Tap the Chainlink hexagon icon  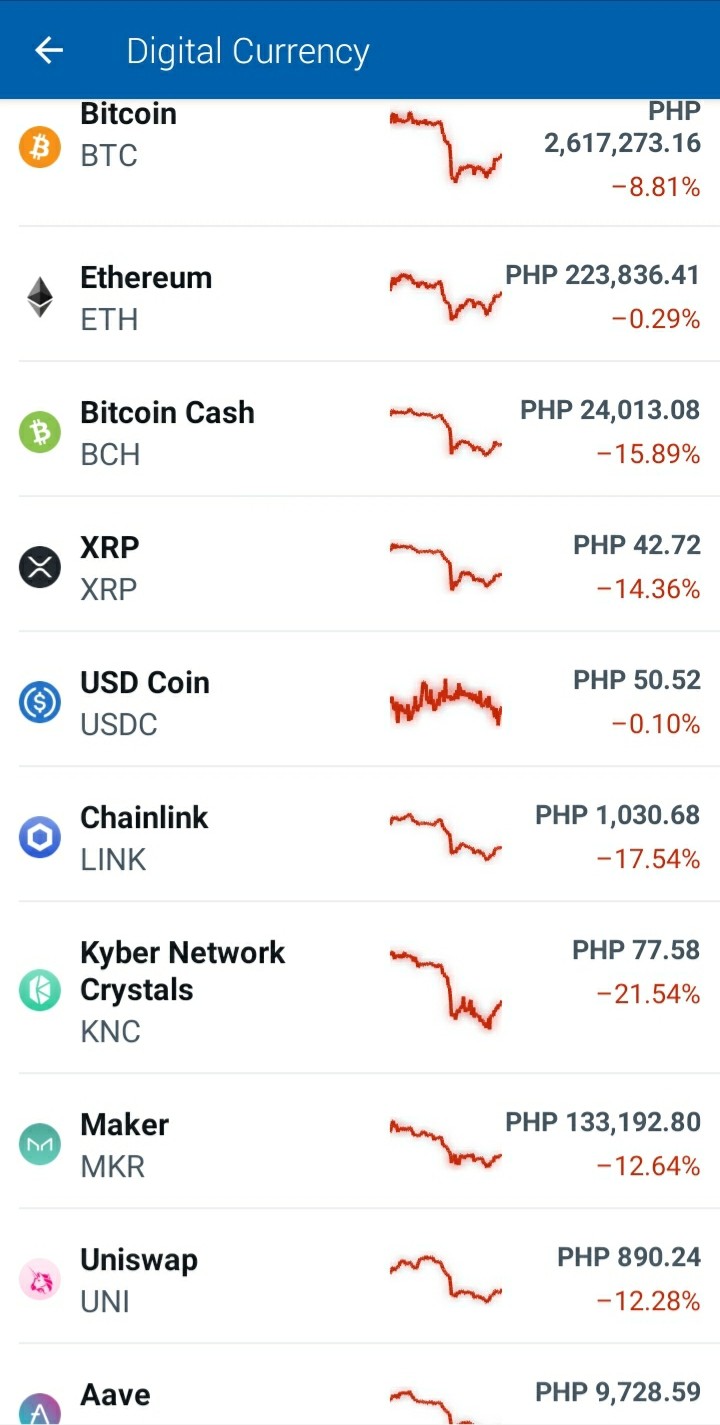coord(40,837)
